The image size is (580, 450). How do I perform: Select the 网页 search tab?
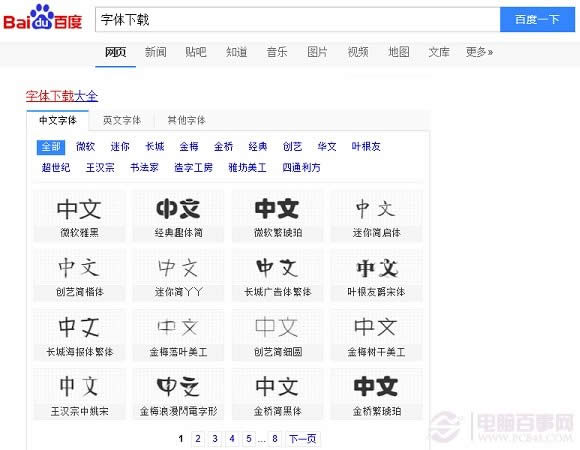[115, 52]
